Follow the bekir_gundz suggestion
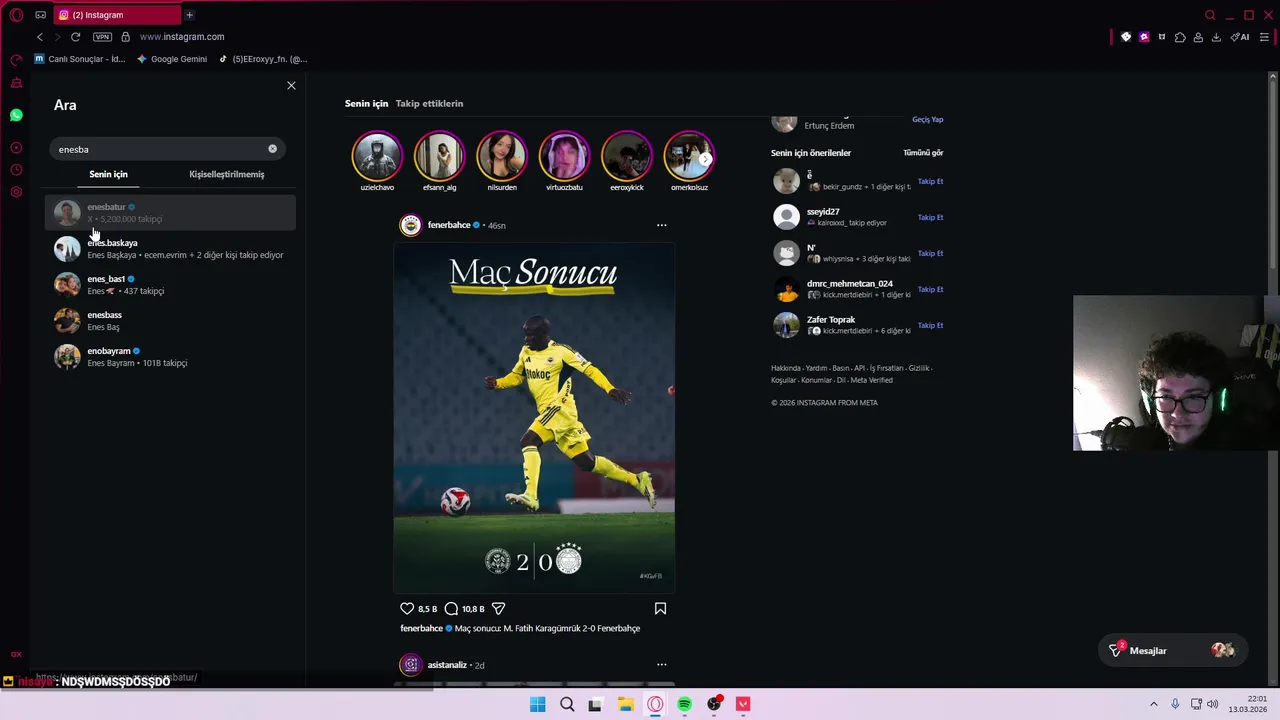This screenshot has width=1280, height=720. point(930,181)
